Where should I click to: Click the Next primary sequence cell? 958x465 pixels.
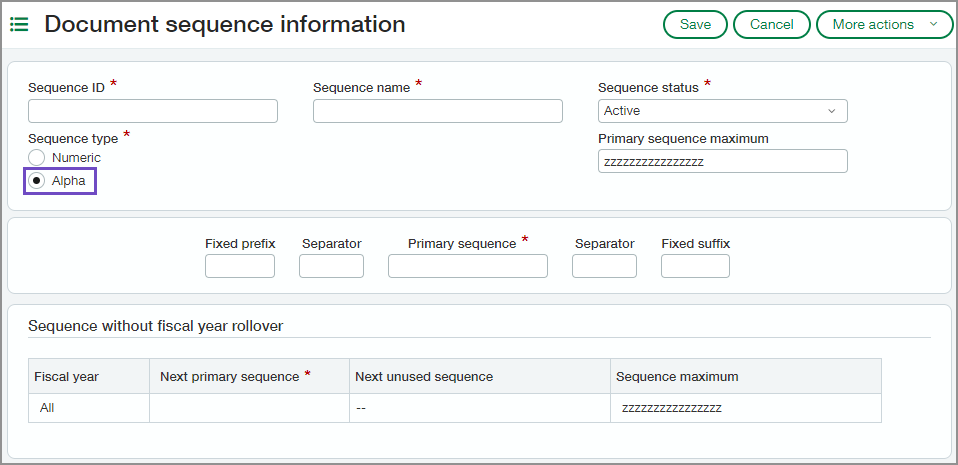tap(249, 408)
